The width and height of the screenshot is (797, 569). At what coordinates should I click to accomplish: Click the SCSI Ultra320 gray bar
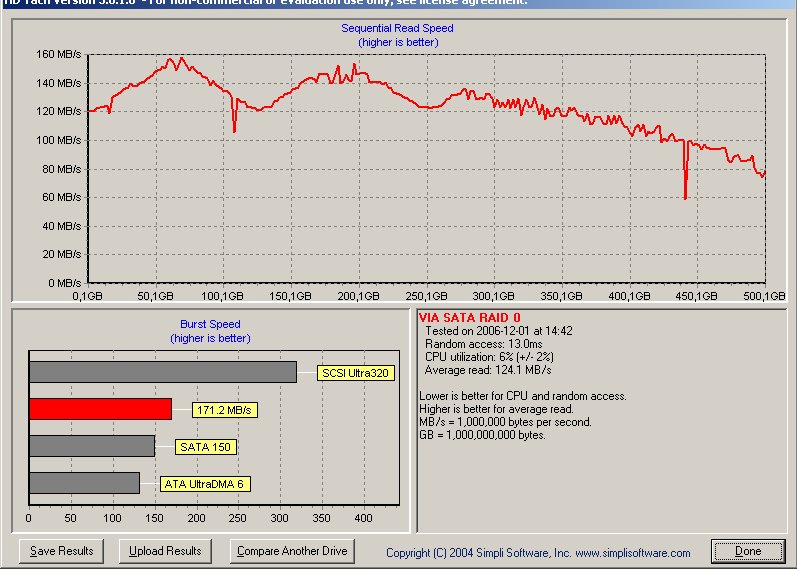point(163,372)
